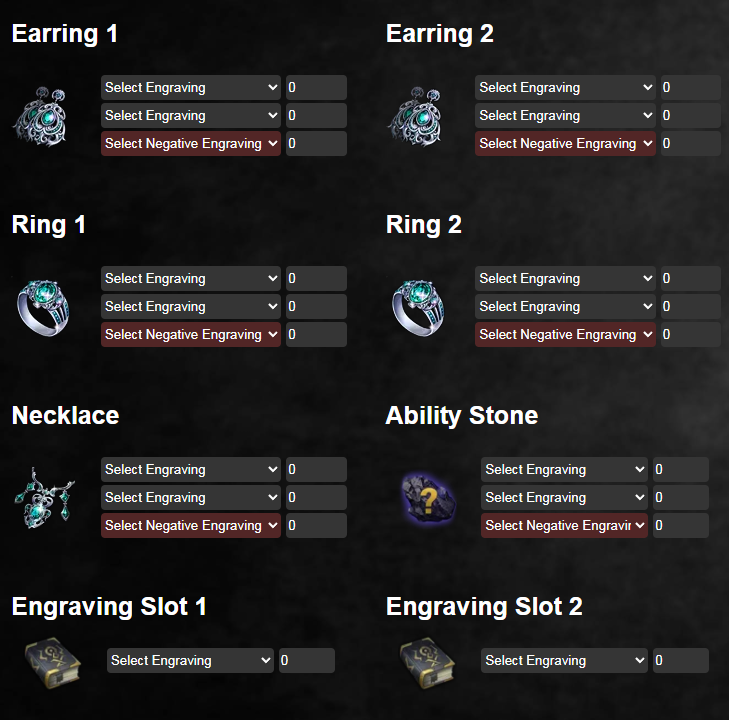729x720 pixels.
Task: Click the Earring 2 jewelry icon
Action: [x=415, y=116]
